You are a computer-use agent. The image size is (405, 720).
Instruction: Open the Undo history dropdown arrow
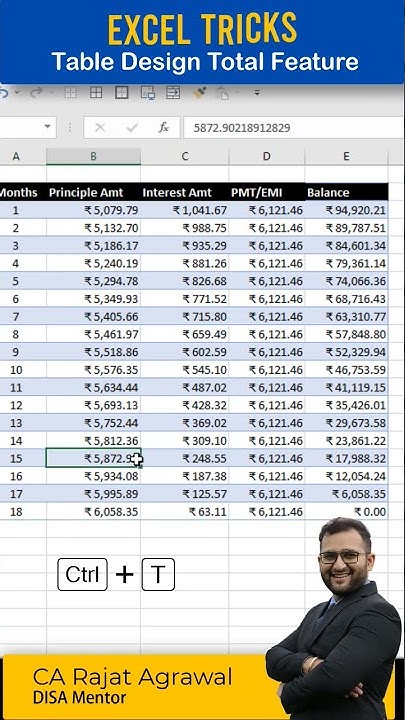point(17,93)
